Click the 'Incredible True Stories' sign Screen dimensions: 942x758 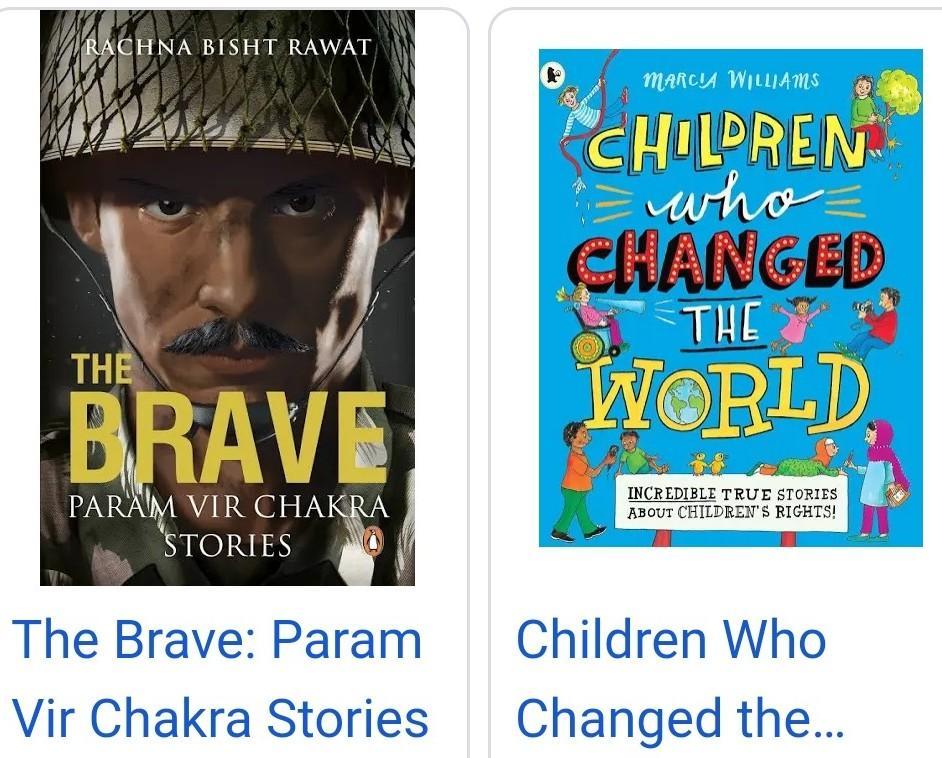tap(732, 503)
